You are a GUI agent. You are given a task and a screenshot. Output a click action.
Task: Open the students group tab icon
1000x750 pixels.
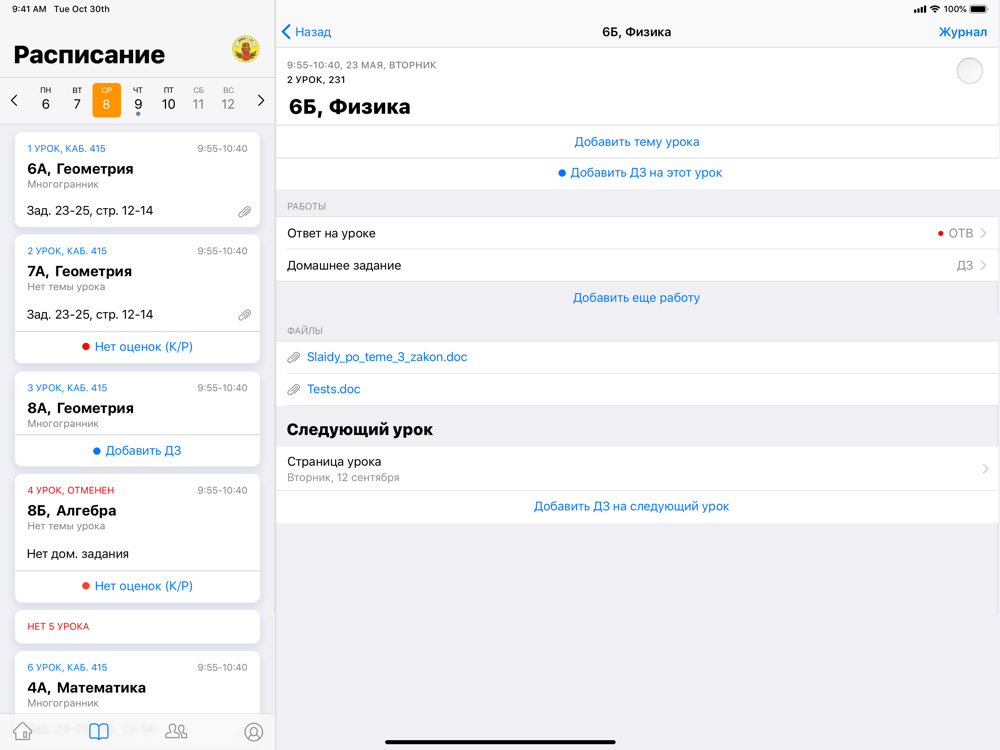(x=176, y=731)
